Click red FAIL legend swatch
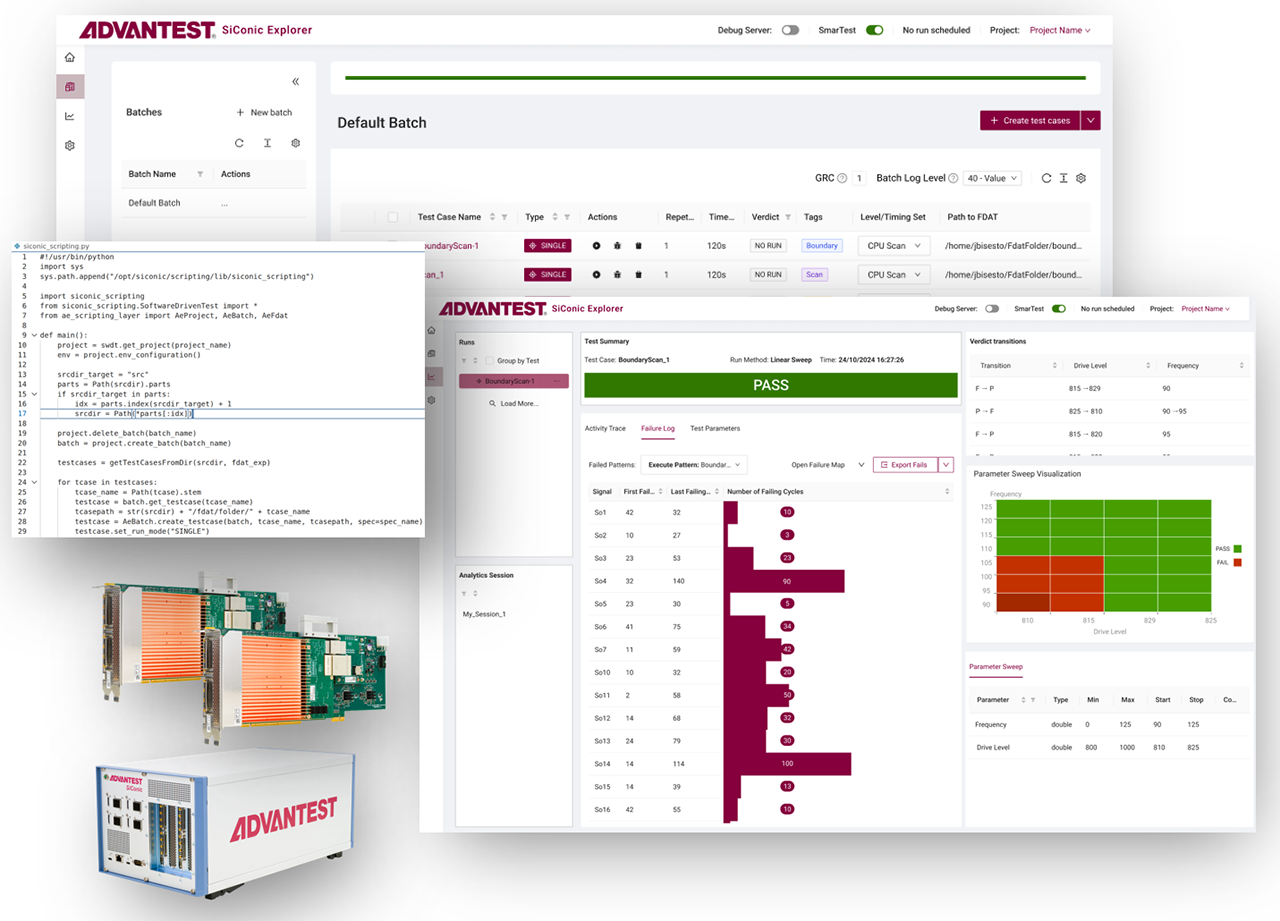Screen dimensions: 1280x921 pos(1238,563)
